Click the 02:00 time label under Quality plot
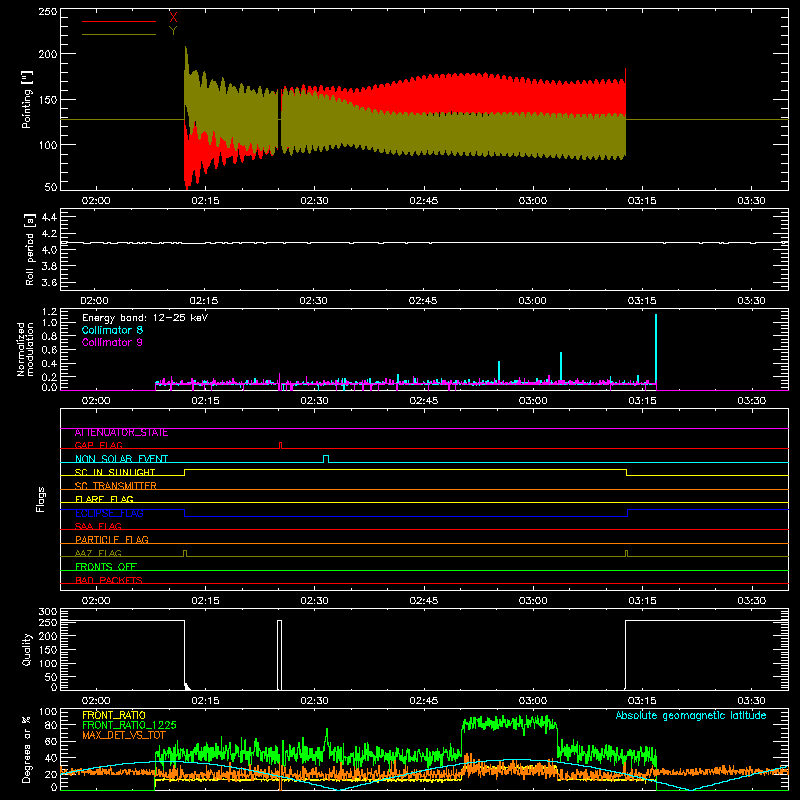This screenshot has height=800, width=800. pos(96,701)
